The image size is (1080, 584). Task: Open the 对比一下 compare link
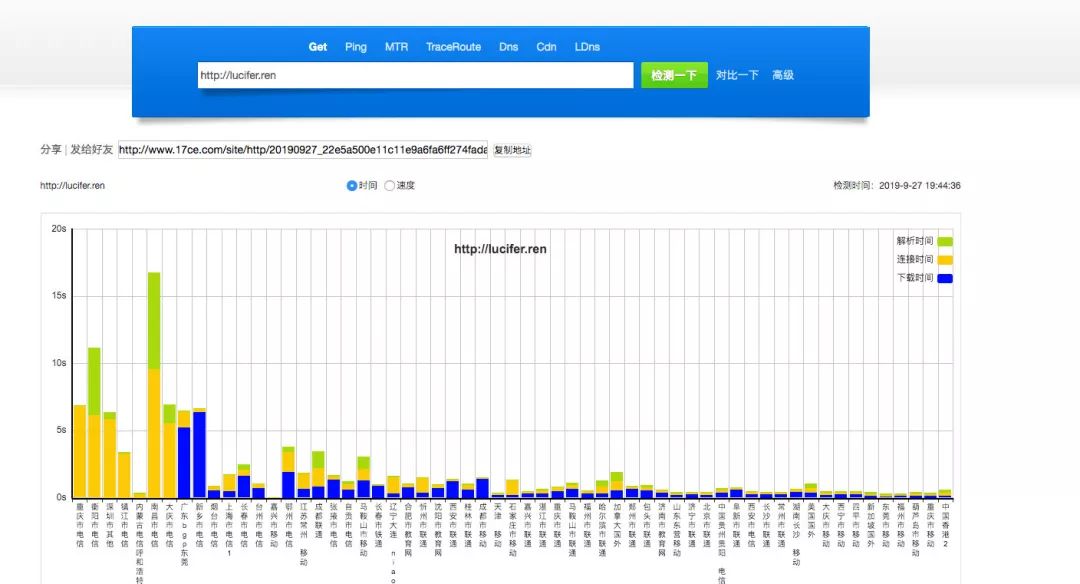point(737,75)
